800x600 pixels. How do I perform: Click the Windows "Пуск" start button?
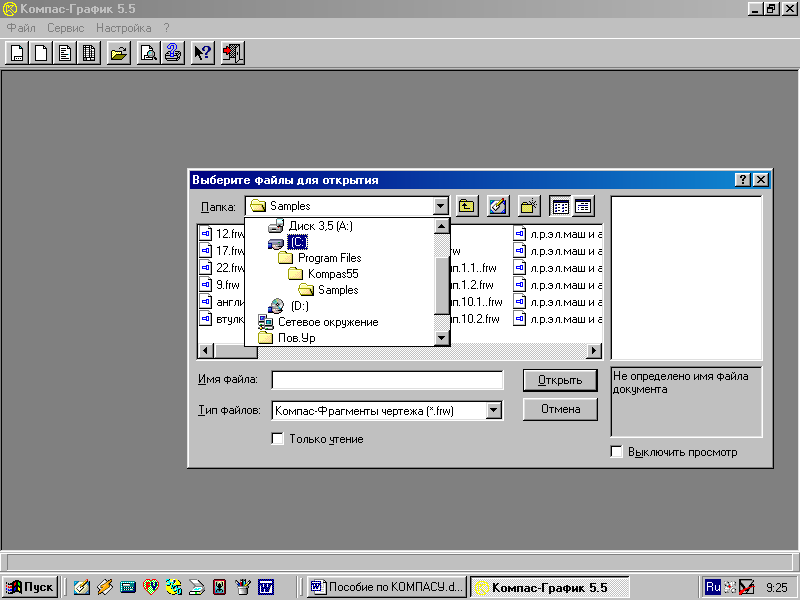pyautogui.click(x=30, y=587)
